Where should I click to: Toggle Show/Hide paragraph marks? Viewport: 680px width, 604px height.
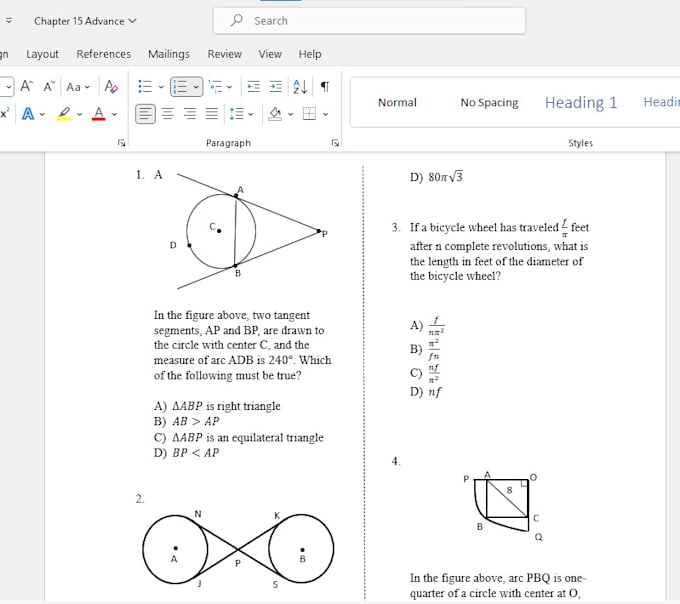point(325,87)
